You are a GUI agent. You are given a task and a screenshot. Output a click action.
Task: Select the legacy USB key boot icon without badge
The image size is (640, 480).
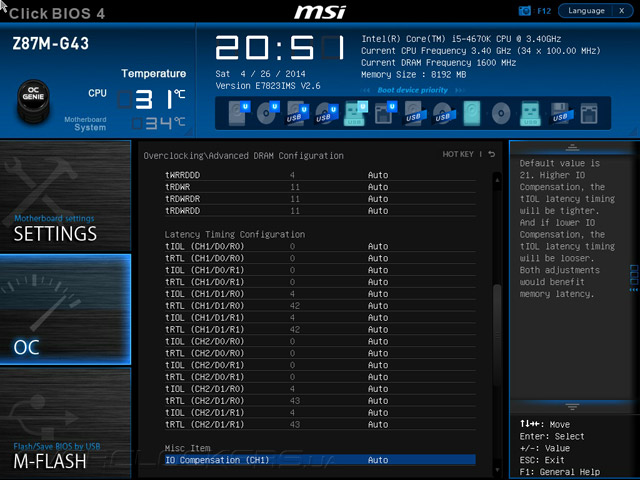coord(530,113)
